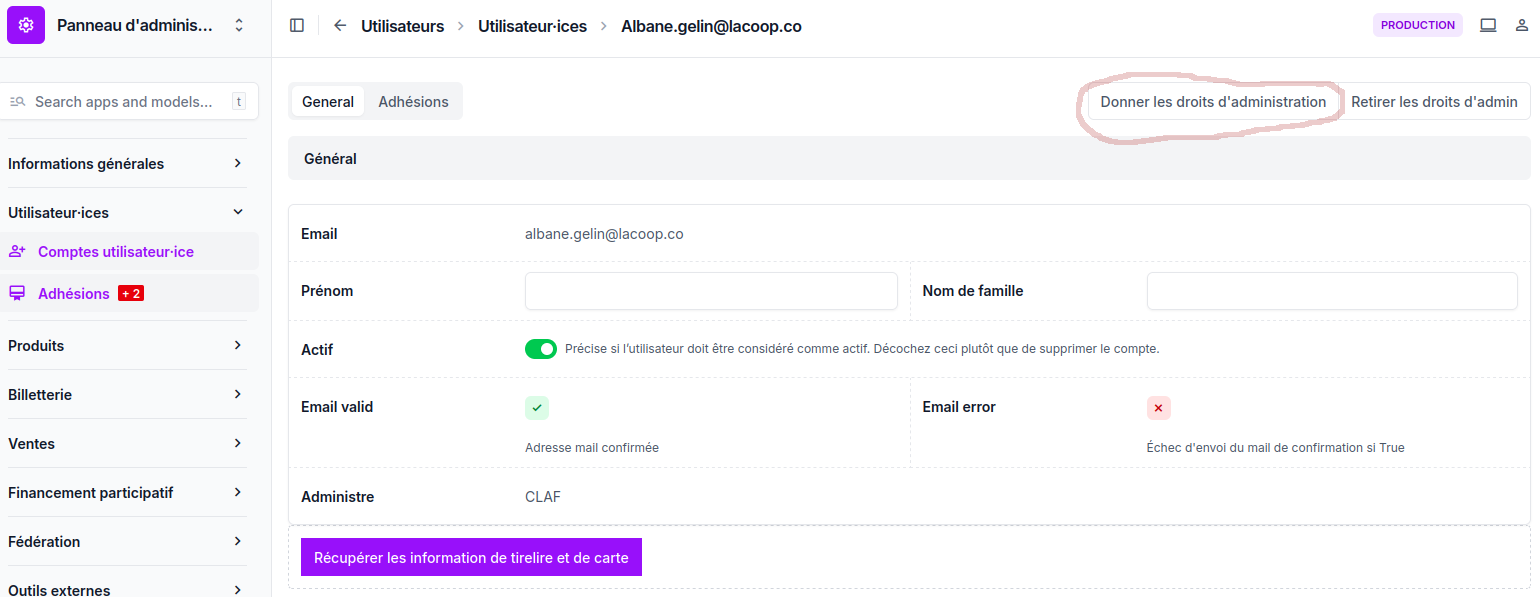Click the purple settings gear logo

tap(26, 25)
